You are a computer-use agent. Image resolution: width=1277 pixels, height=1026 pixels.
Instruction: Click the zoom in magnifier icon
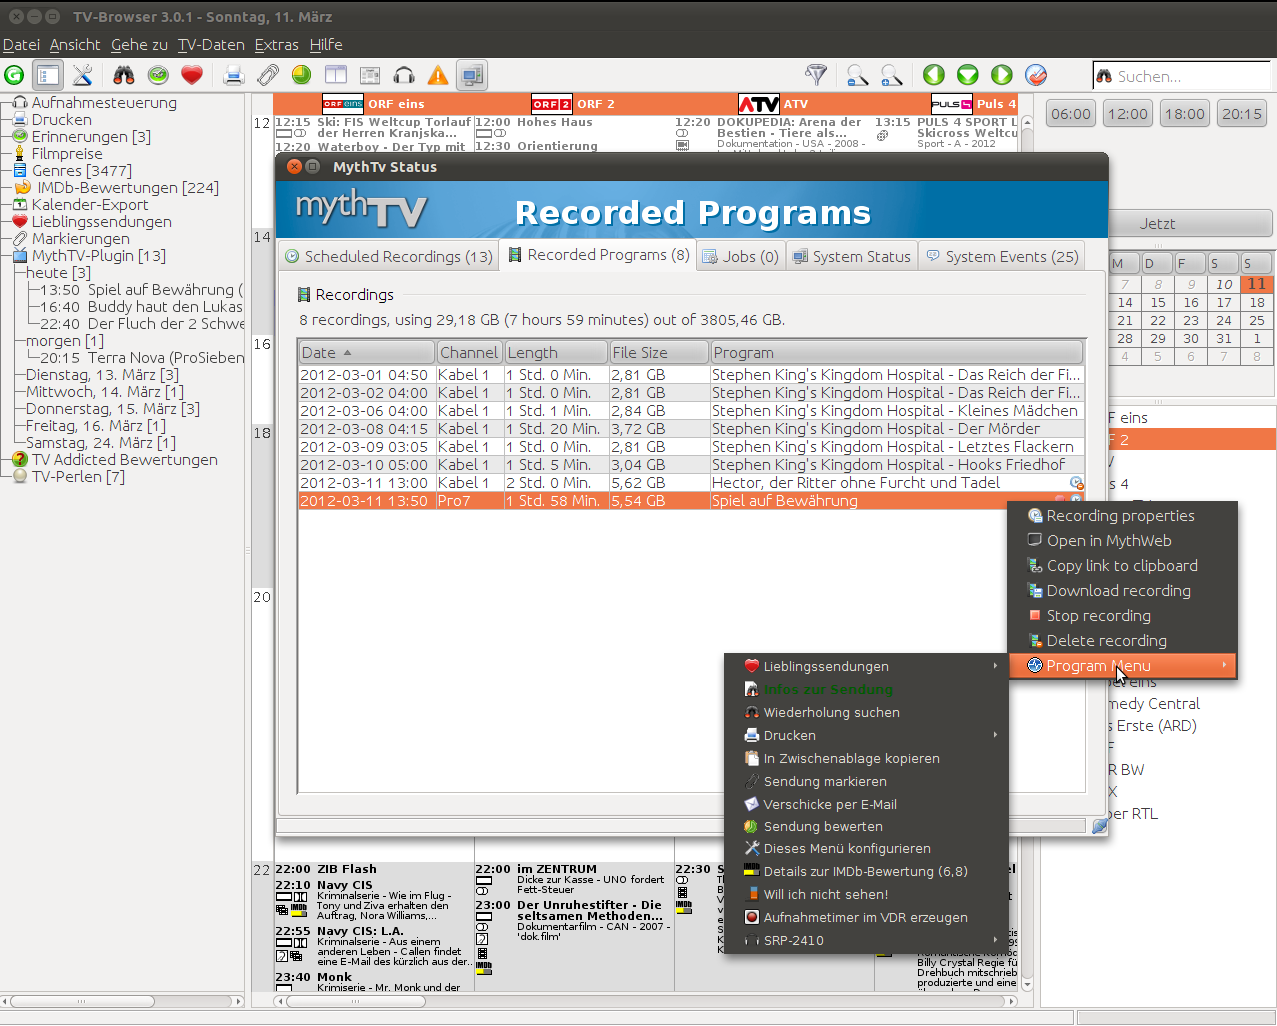pyautogui.click(x=892, y=75)
